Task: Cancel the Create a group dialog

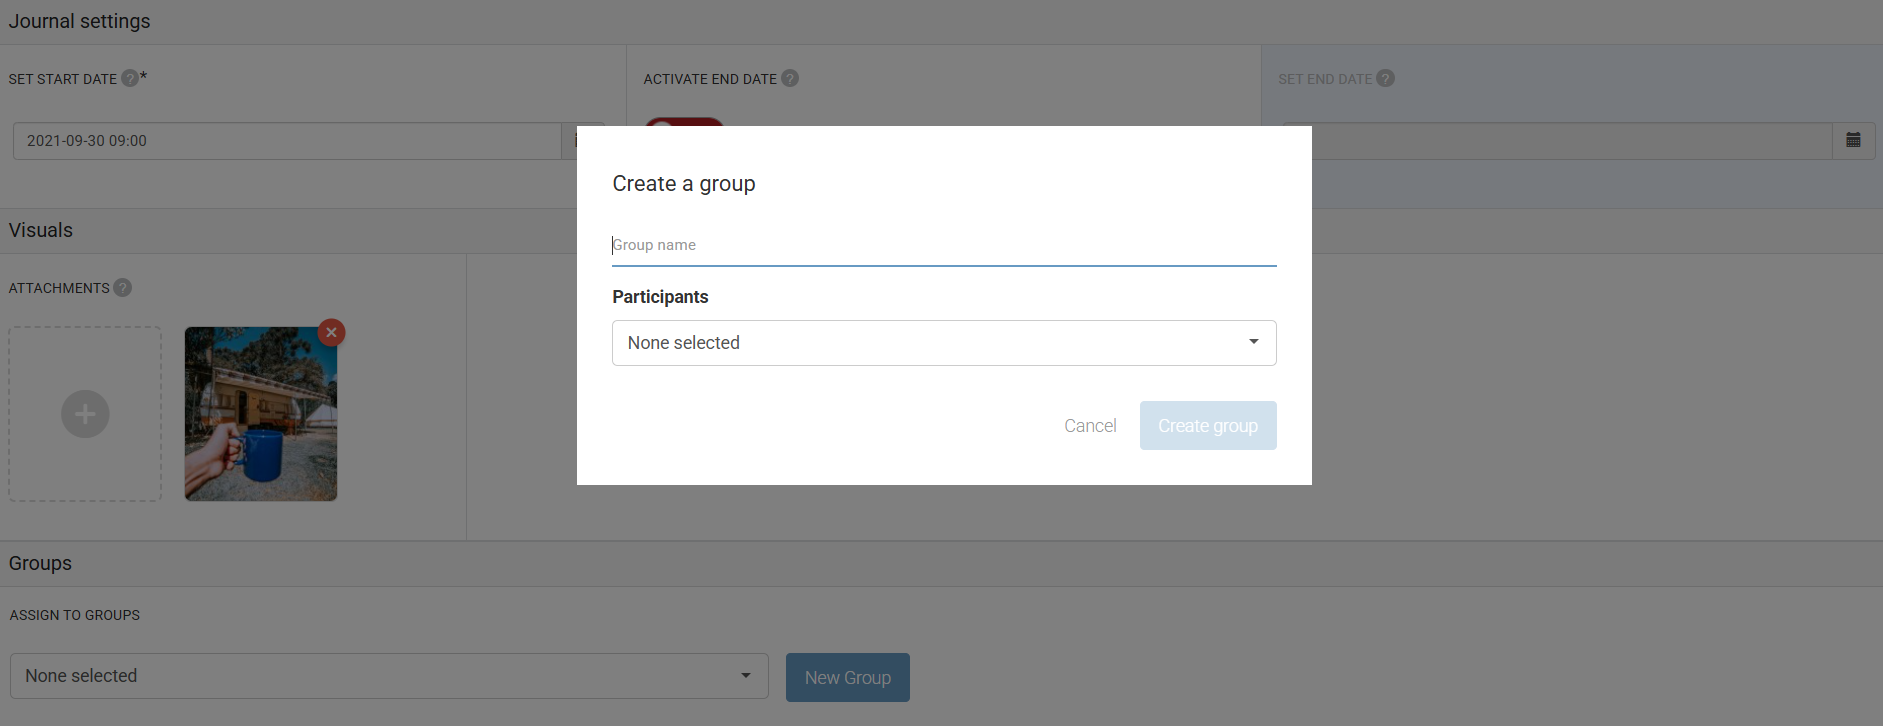Action: (x=1090, y=426)
